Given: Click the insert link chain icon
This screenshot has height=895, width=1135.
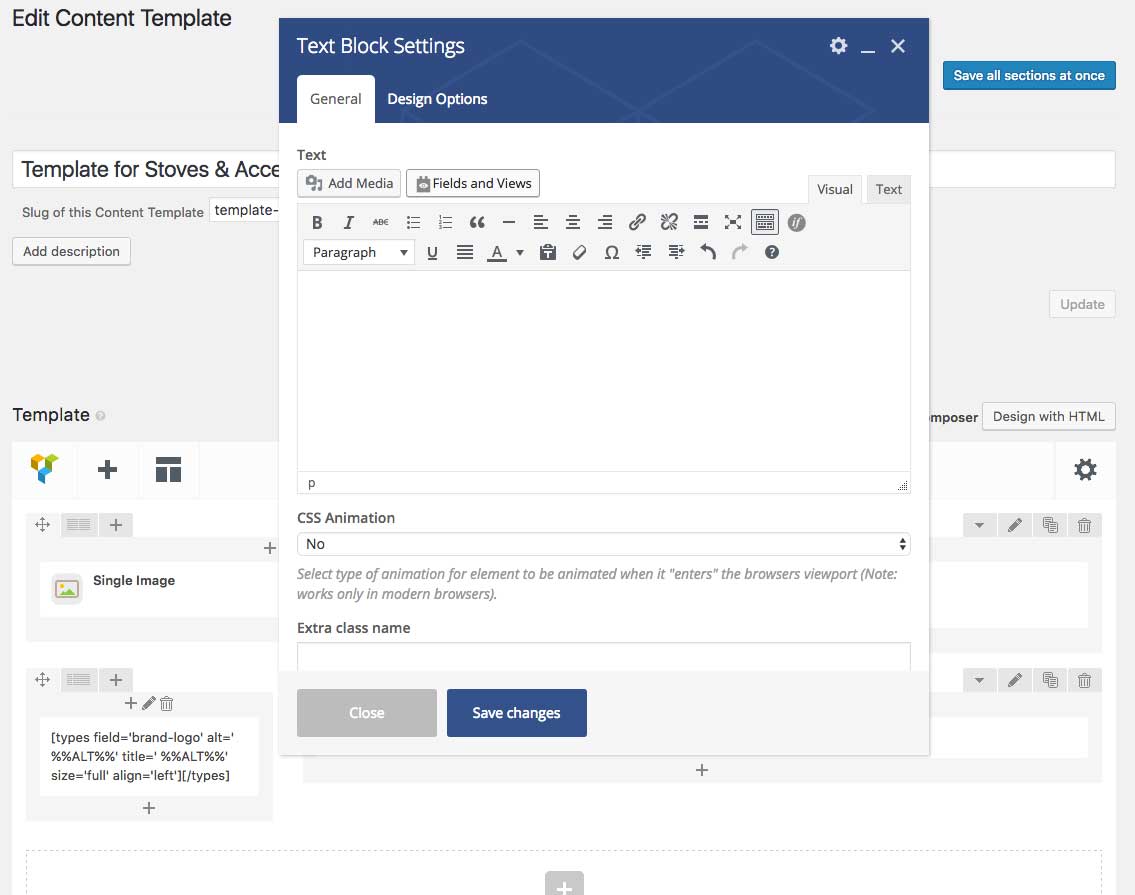Looking at the screenshot, I should 637,223.
